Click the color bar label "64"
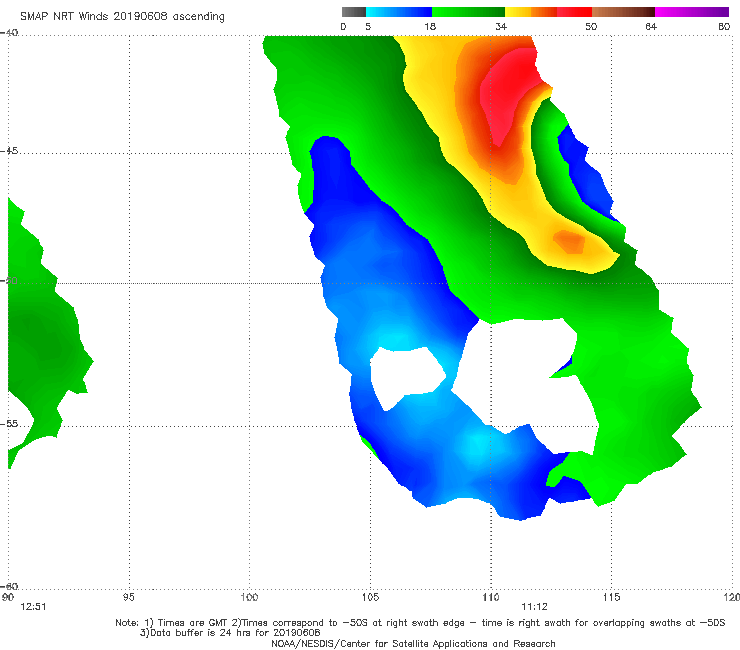 [651, 26]
